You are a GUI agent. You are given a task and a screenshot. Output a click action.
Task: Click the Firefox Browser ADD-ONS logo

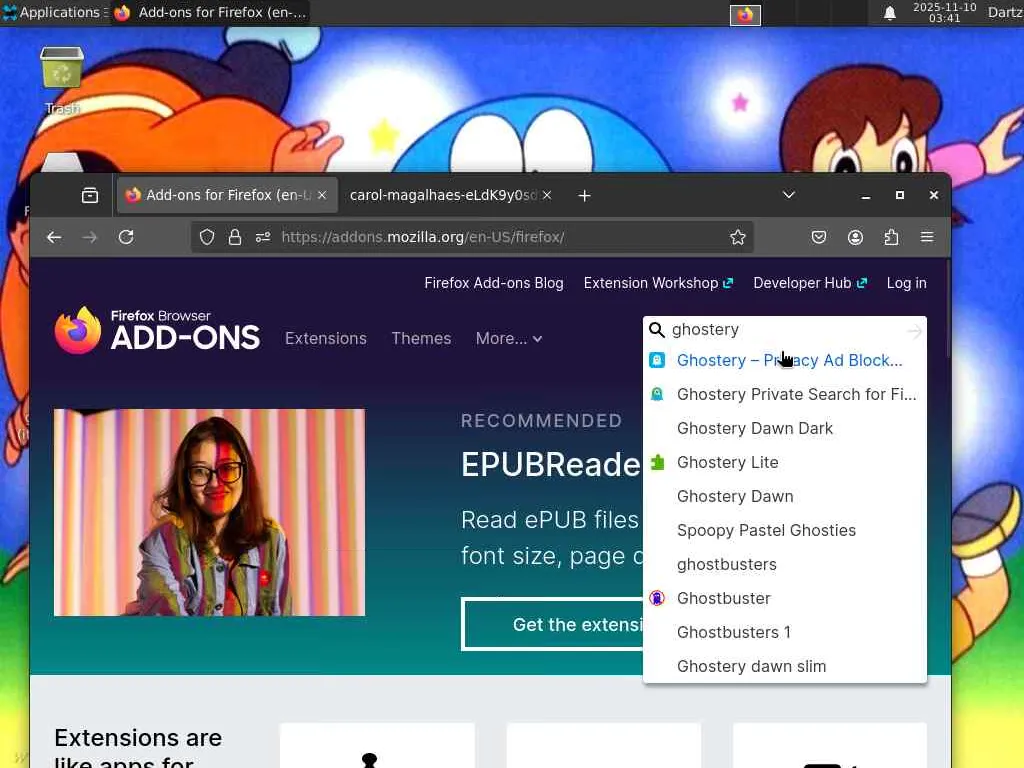point(157,330)
